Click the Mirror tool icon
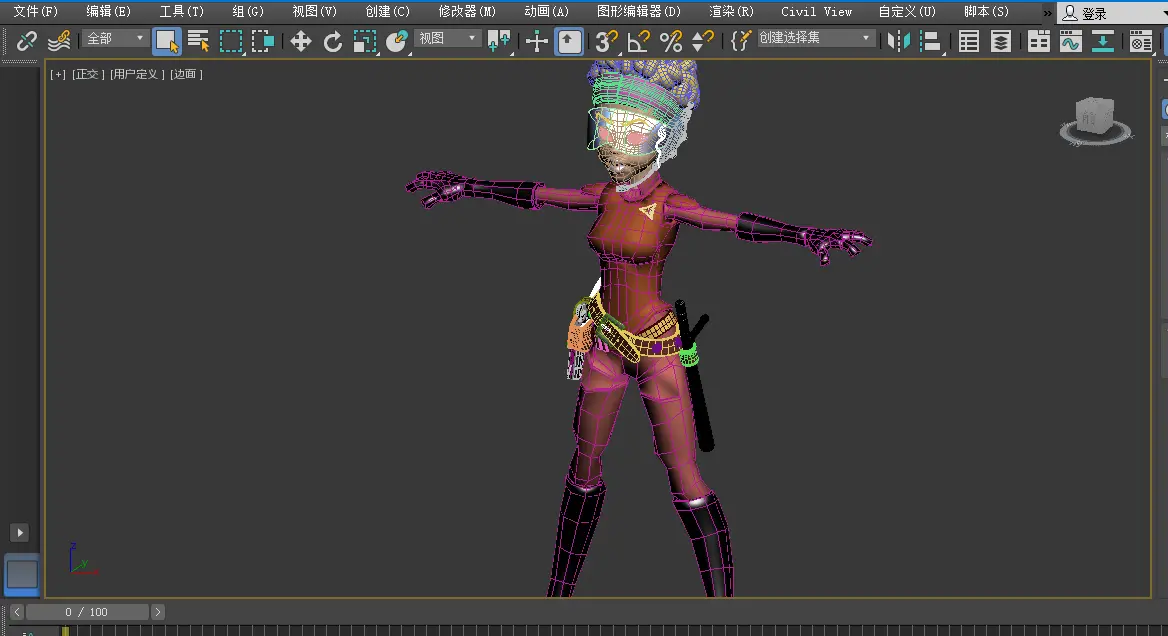The image size is (1168, 636). pyautogui.click(x=899, y=41)
